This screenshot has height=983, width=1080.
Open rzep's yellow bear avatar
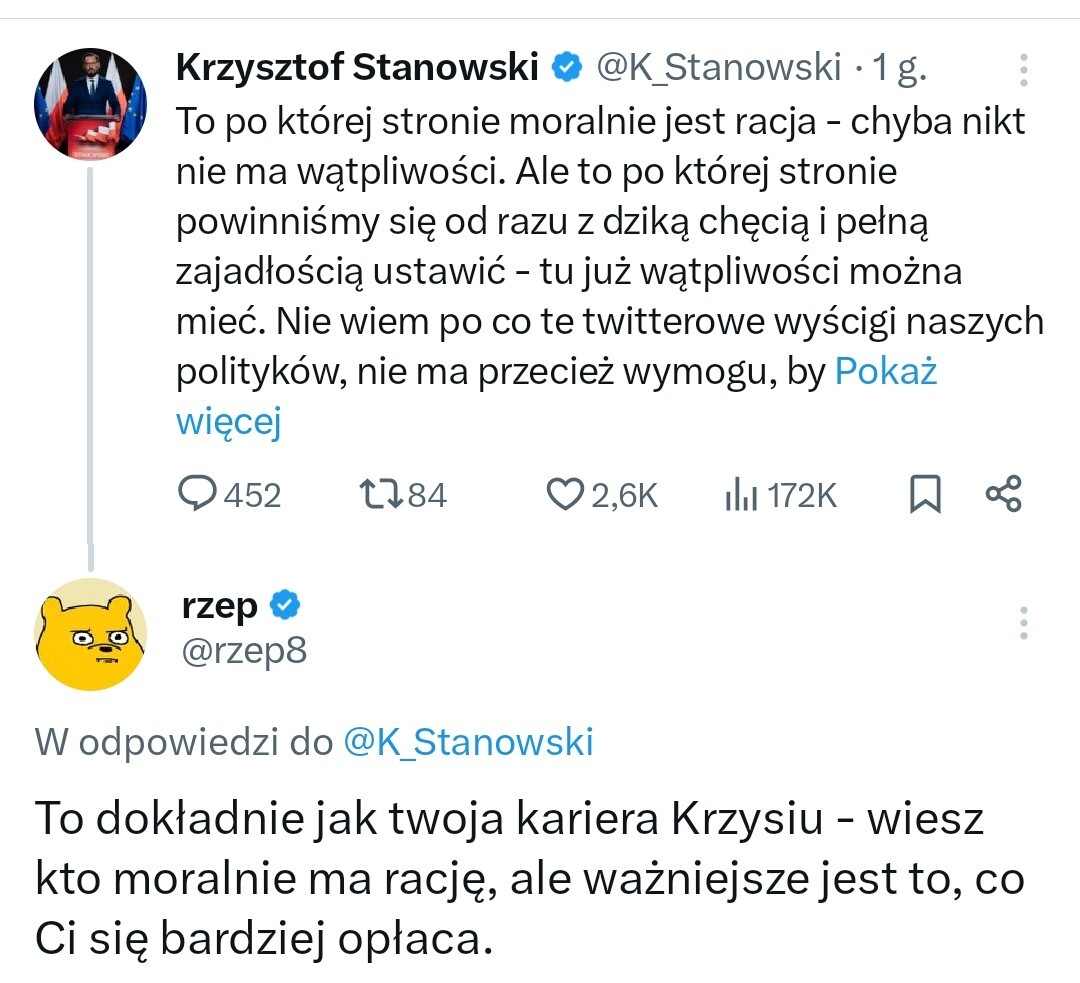coord(91,634)
